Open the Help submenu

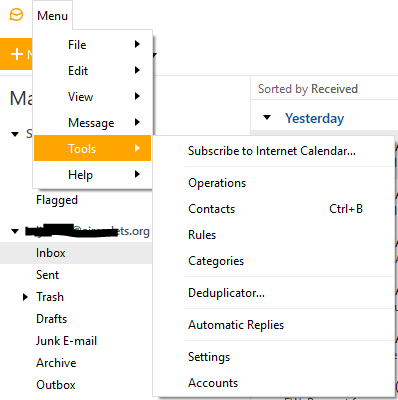pos(92,174)
